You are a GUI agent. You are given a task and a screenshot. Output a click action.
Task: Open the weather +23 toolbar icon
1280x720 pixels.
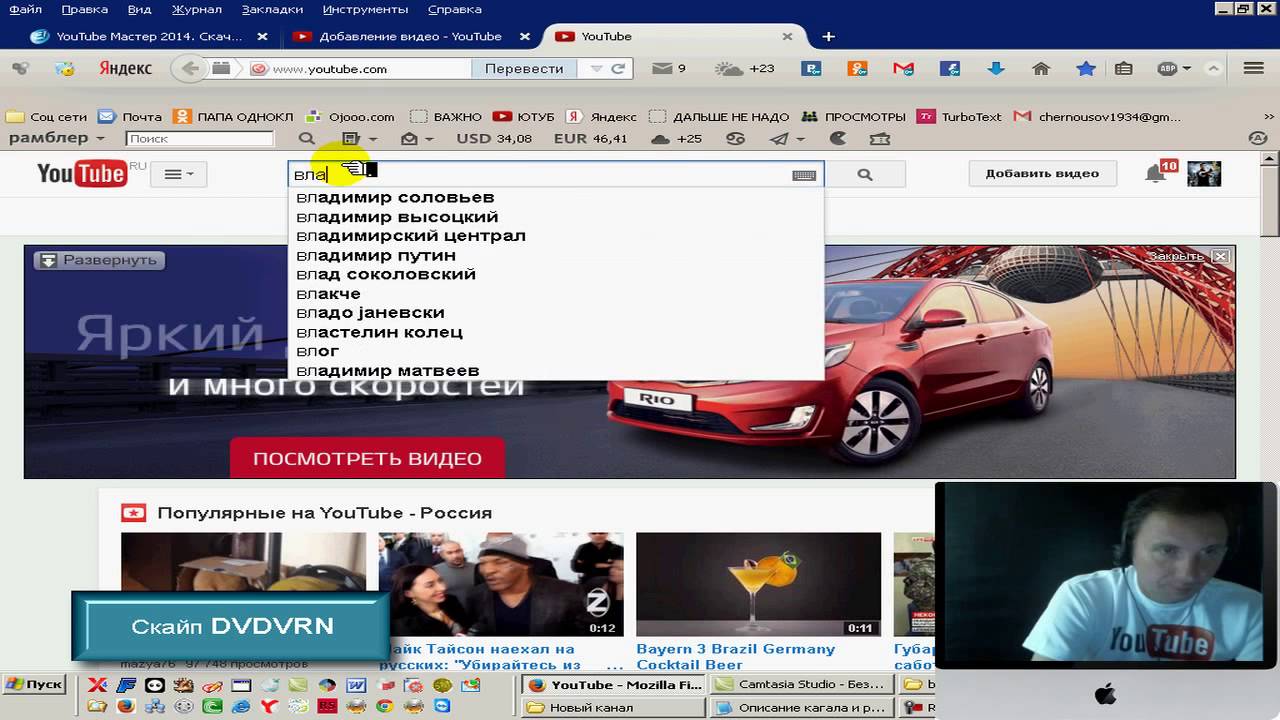(745, 69)
